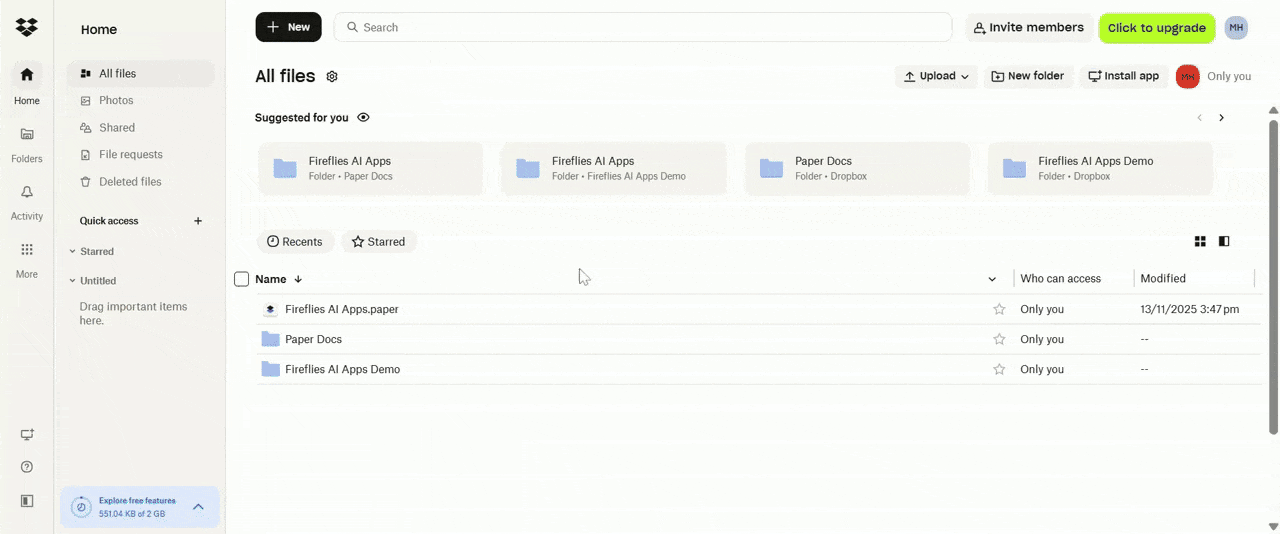Switch to the Recents tab

[295, 242]
